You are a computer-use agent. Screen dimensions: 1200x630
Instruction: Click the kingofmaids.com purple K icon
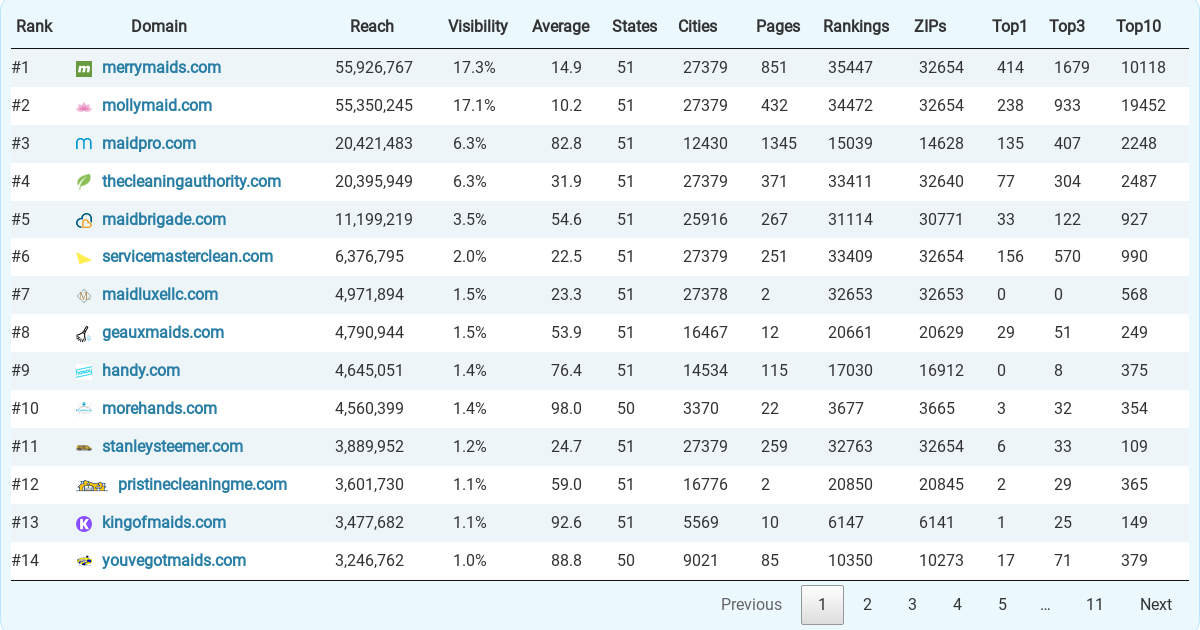pos(84,523)
